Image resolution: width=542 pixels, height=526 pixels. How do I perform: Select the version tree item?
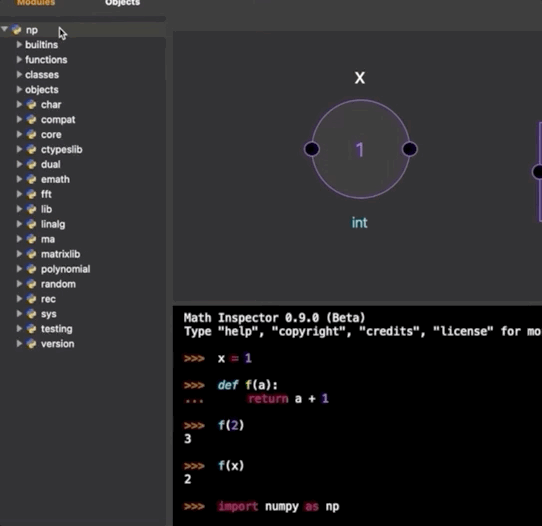(57, 344)
